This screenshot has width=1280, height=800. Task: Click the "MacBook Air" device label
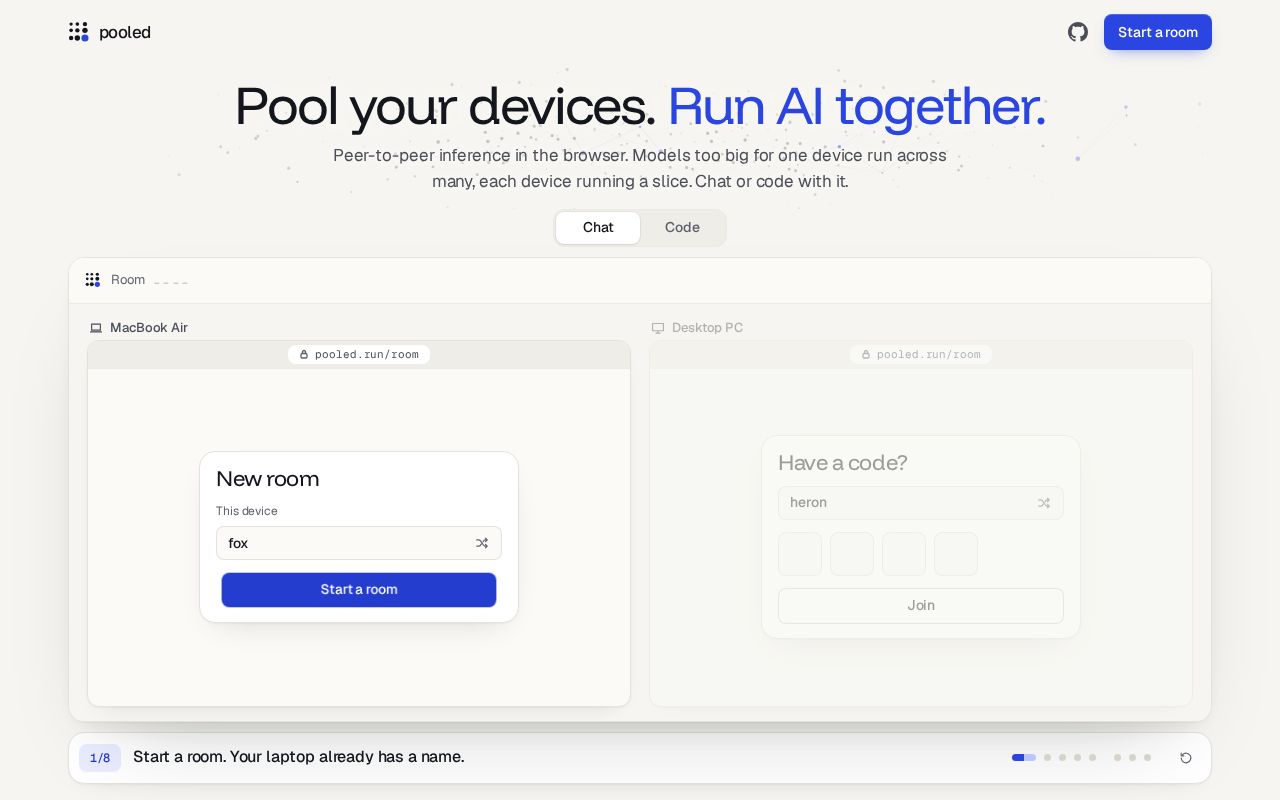tap(149, 328)
